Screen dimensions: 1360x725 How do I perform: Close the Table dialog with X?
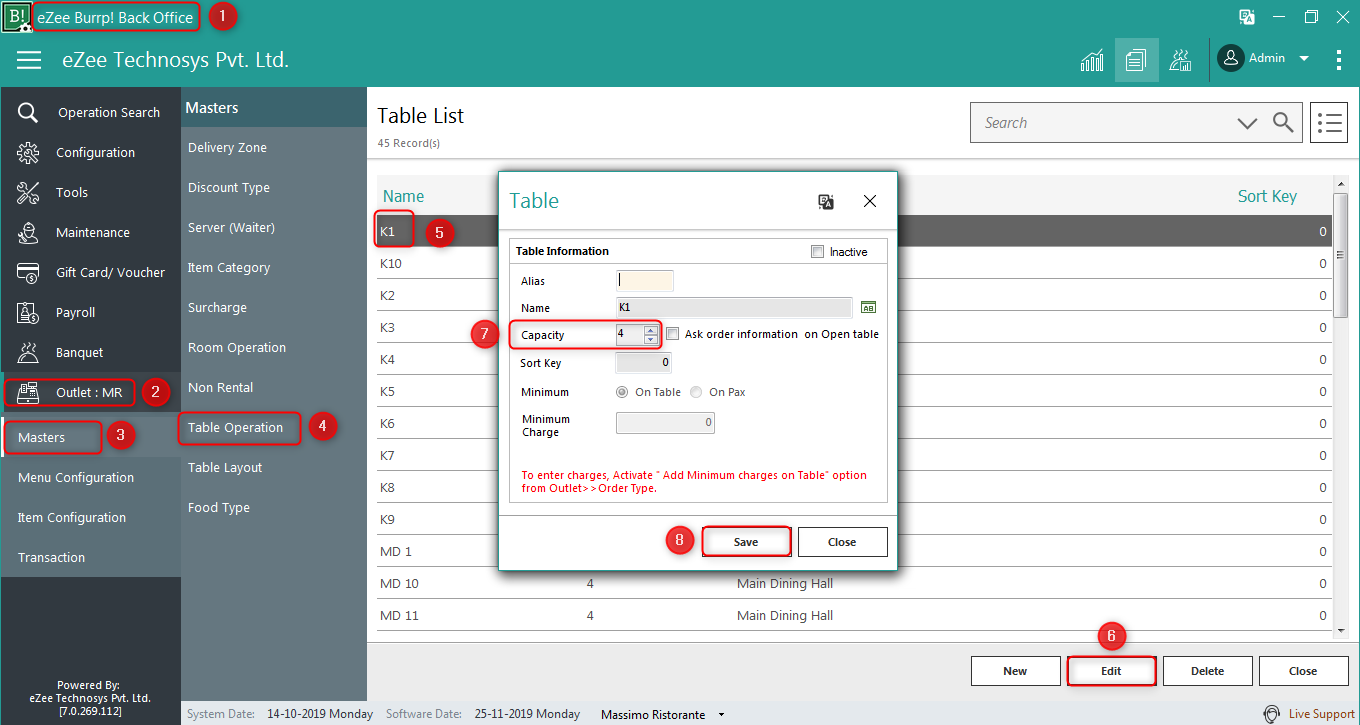click(870, 201)
